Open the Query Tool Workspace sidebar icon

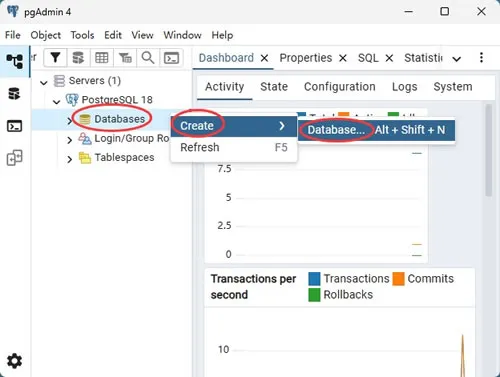tap(14, 94)
